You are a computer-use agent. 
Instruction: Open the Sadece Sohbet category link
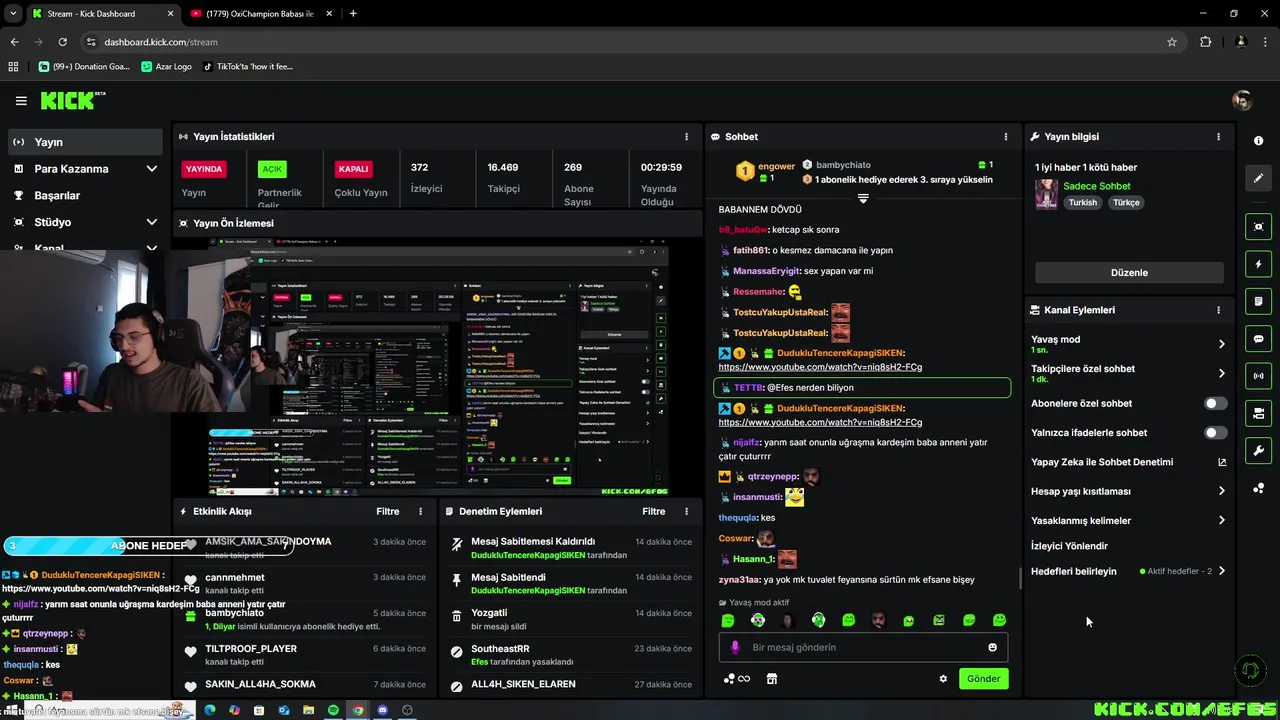click(x=1097, y=186)
